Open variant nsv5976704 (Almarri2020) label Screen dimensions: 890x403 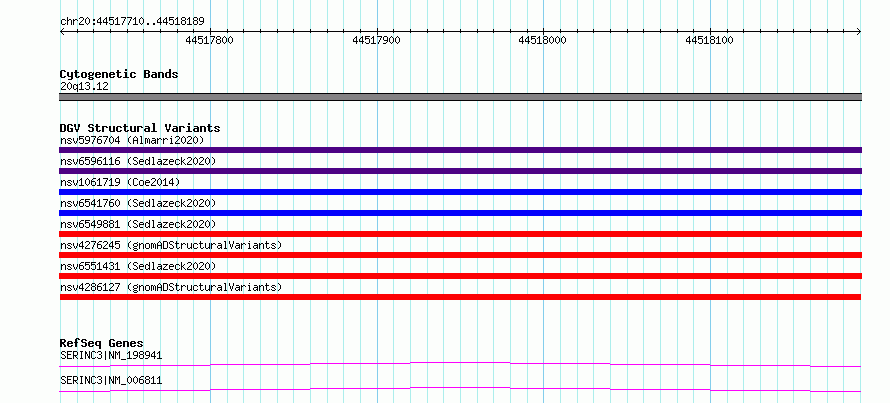point(132,140)
